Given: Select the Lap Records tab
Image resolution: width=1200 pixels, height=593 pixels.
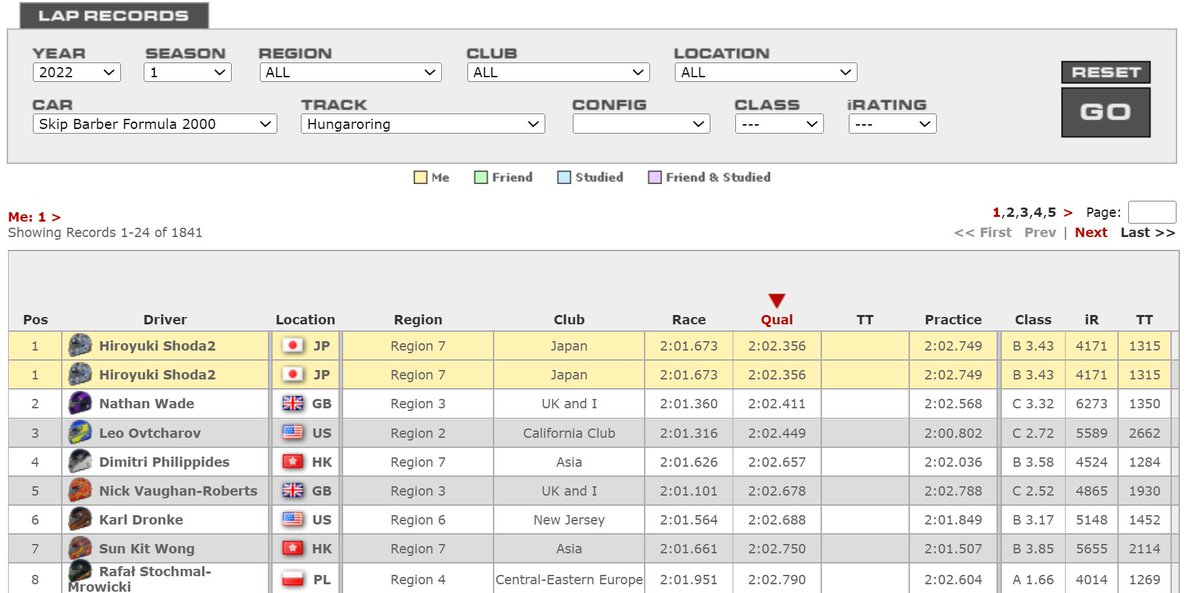Looking at the screenshot, I should coord(112,16).
